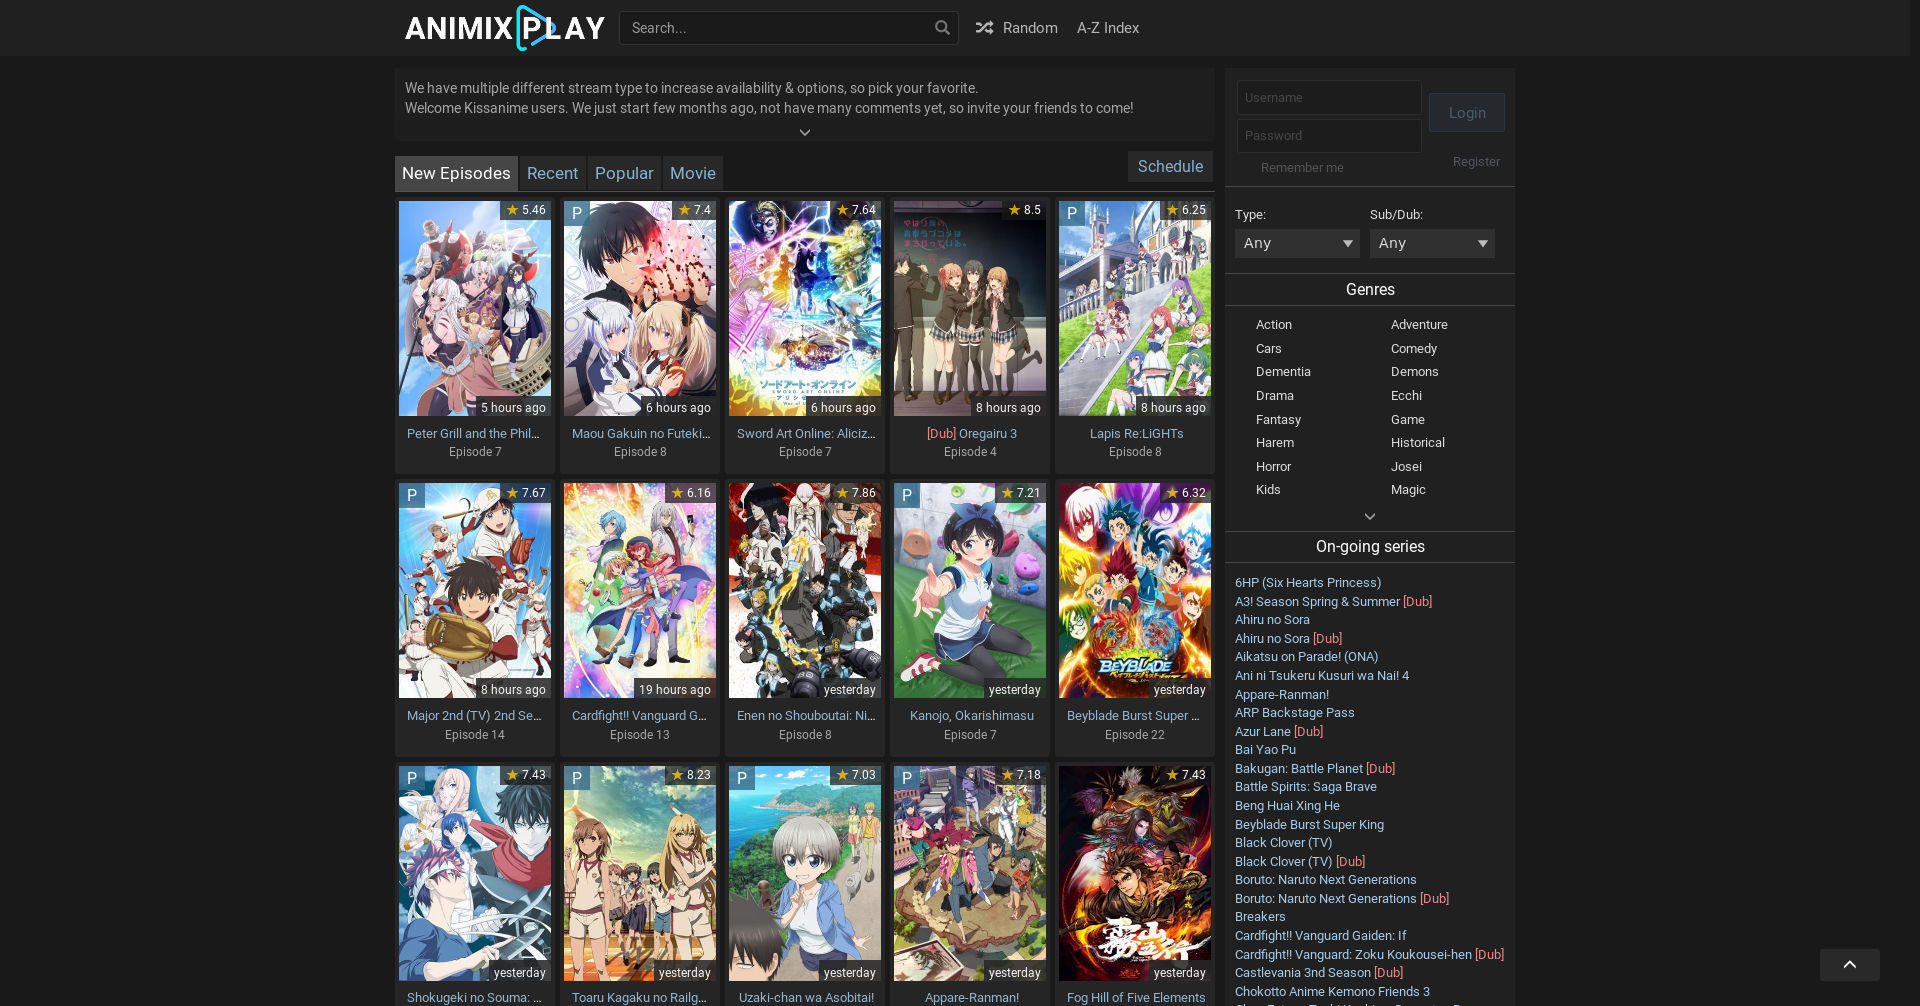
Task: Click the P badge on Lapis Re:LiGHTs
Action: pyautogui.click(x=1072, y=213)
